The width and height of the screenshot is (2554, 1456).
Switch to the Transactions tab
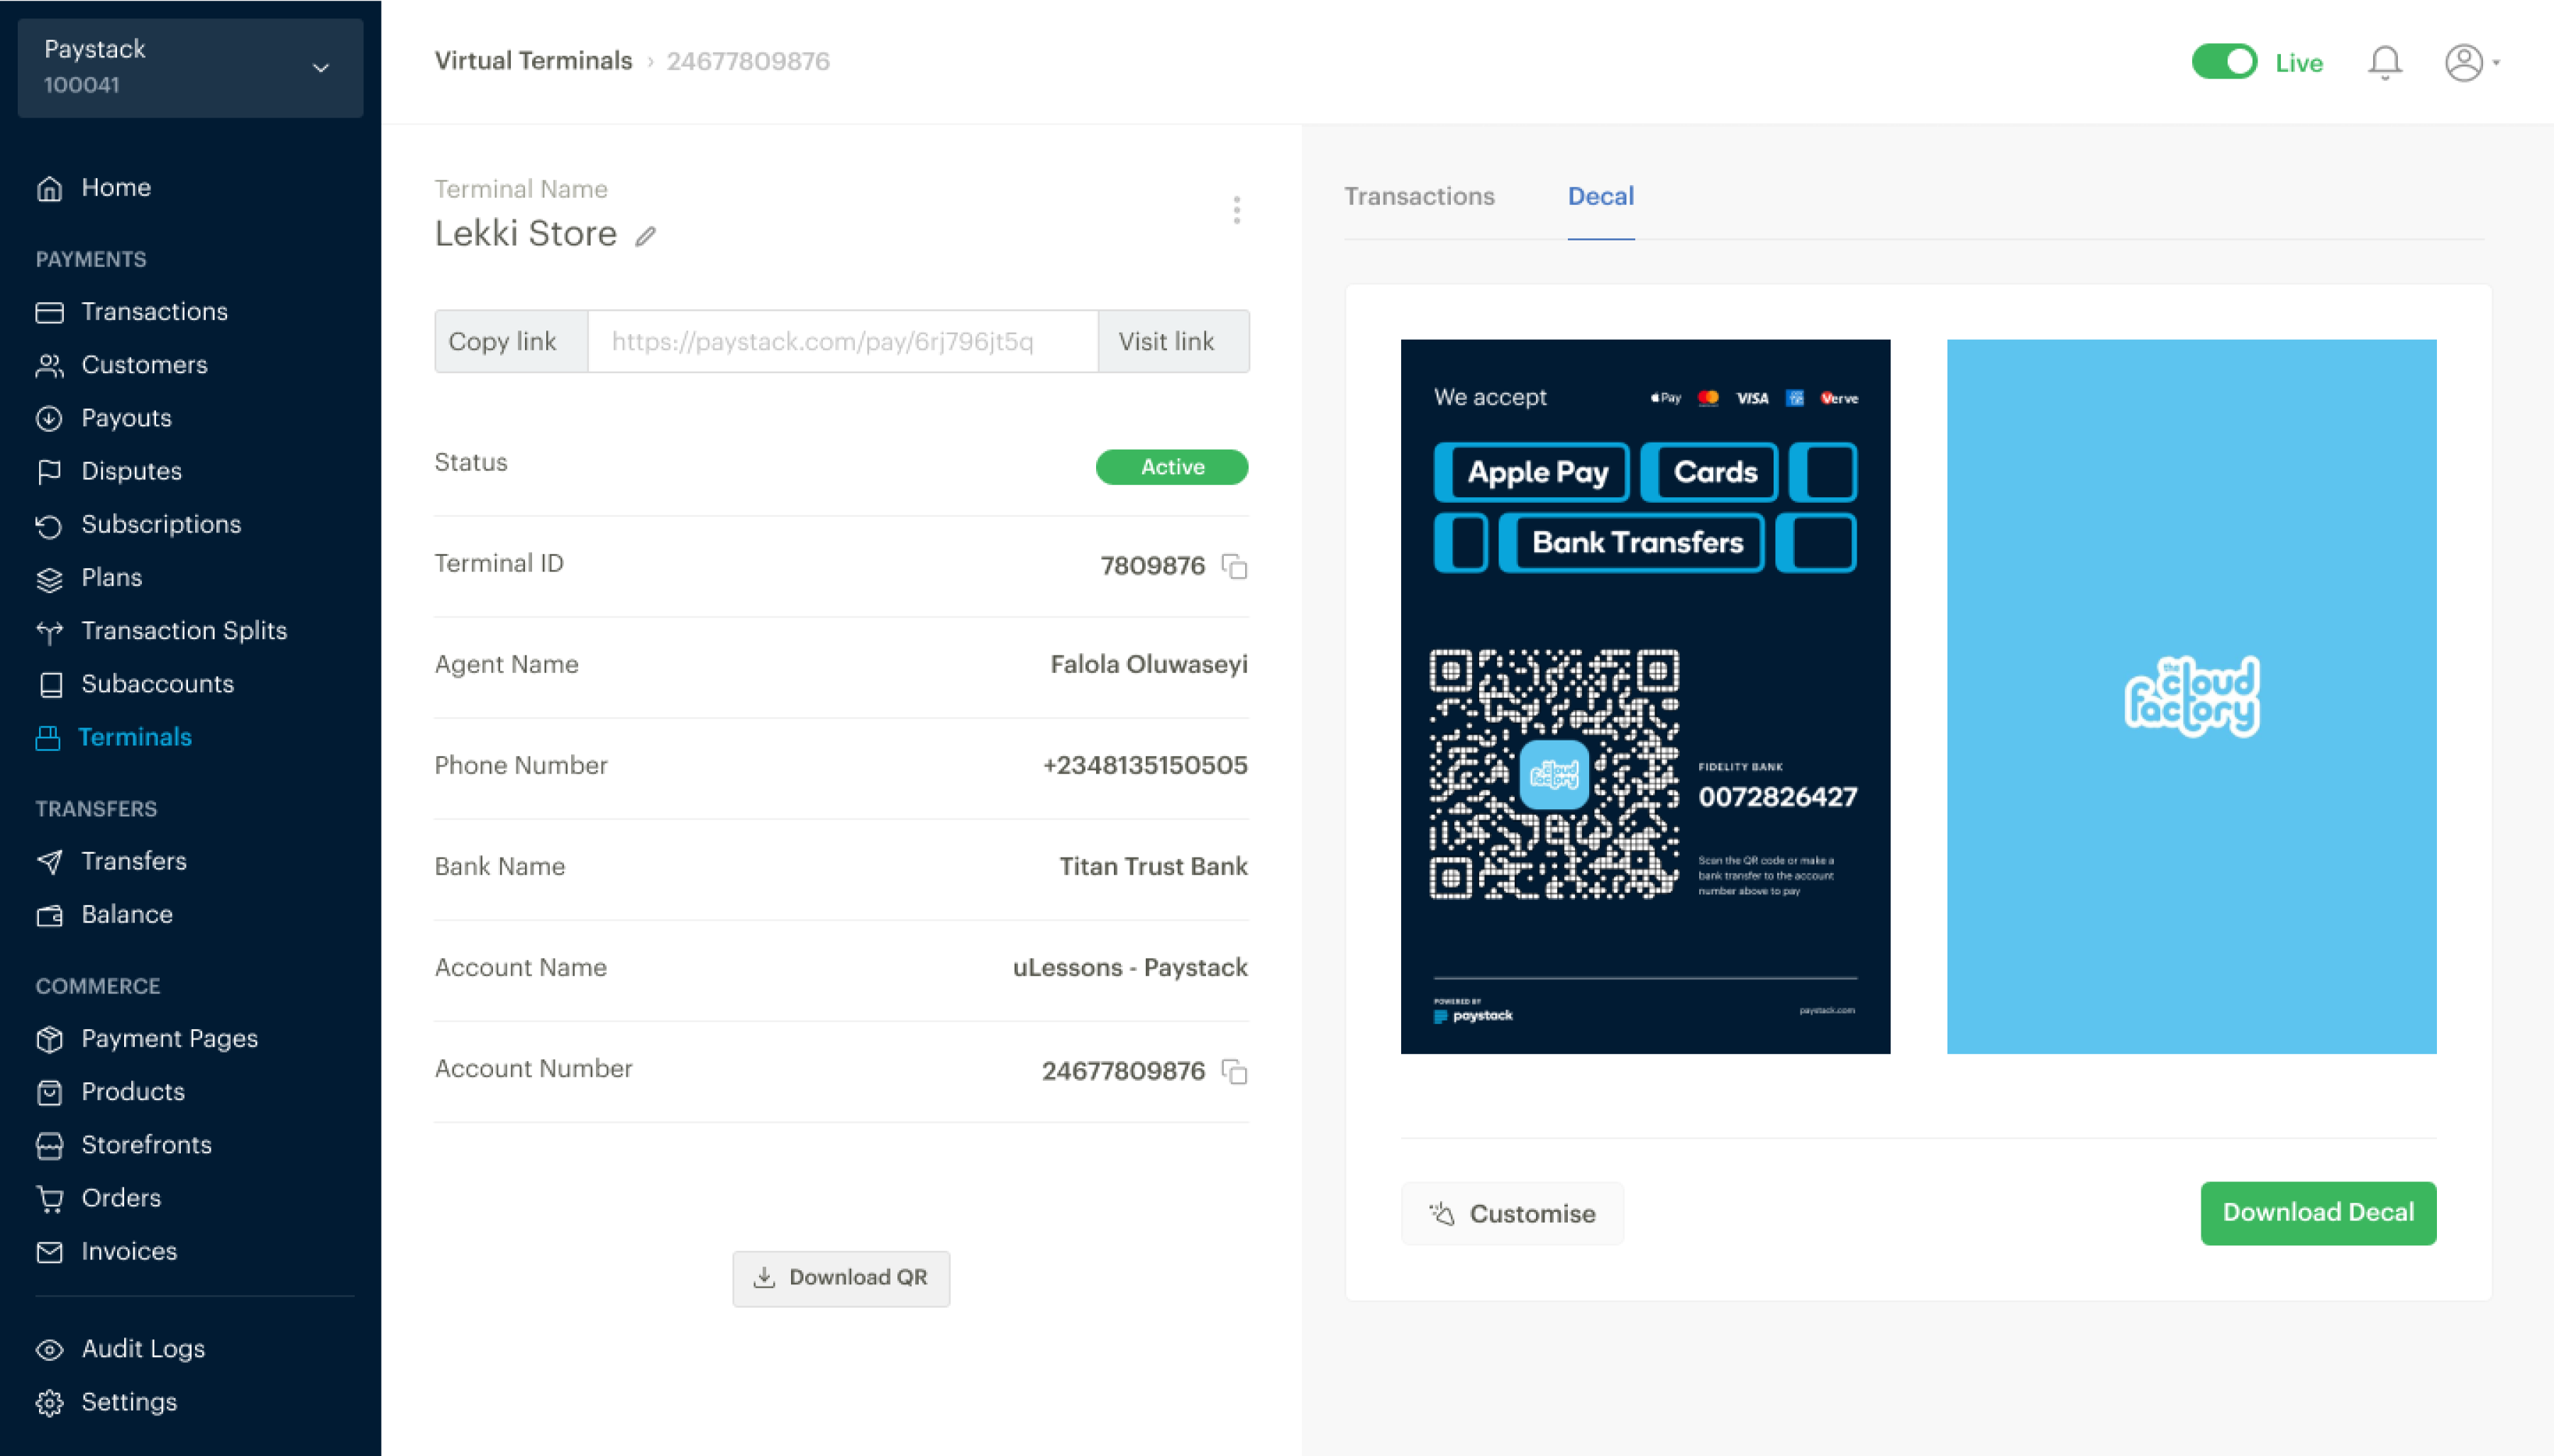[1419, 195]
